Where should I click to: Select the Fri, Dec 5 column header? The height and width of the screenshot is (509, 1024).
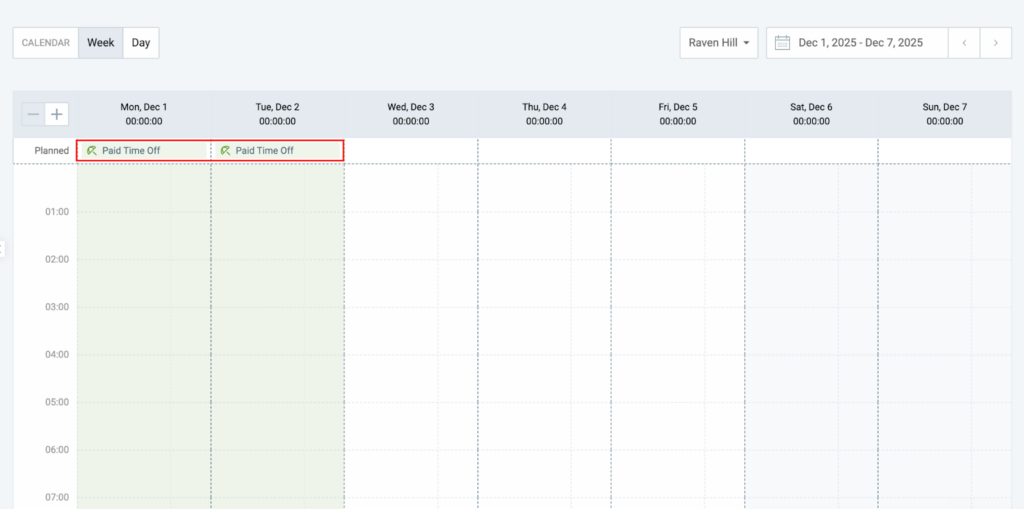[678, 114]
